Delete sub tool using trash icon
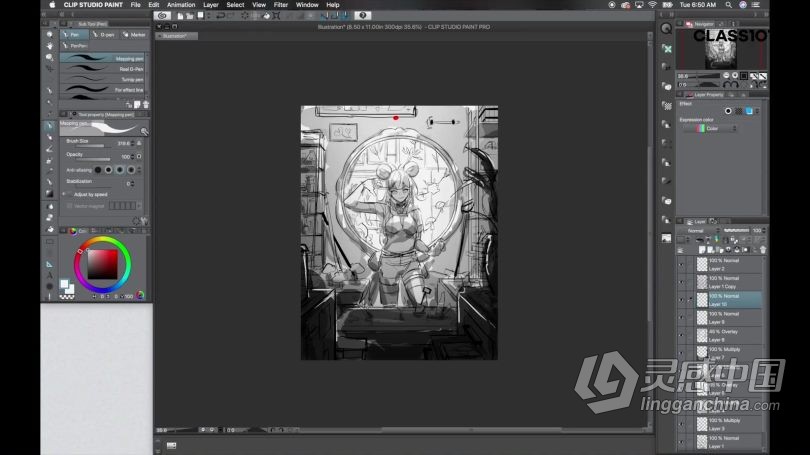Viewport: 810px width, 455px height. point(146,104)
